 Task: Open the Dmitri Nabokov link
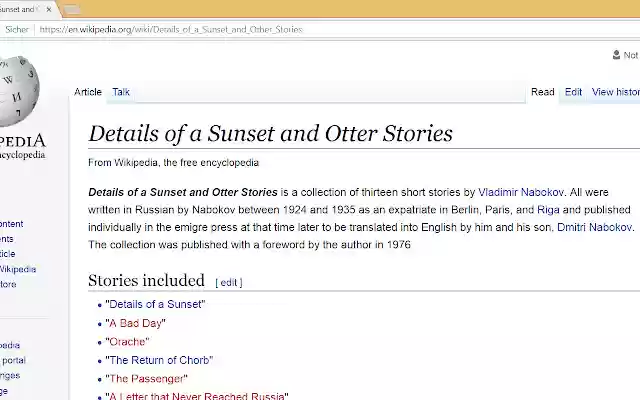(x=594, y=227)
